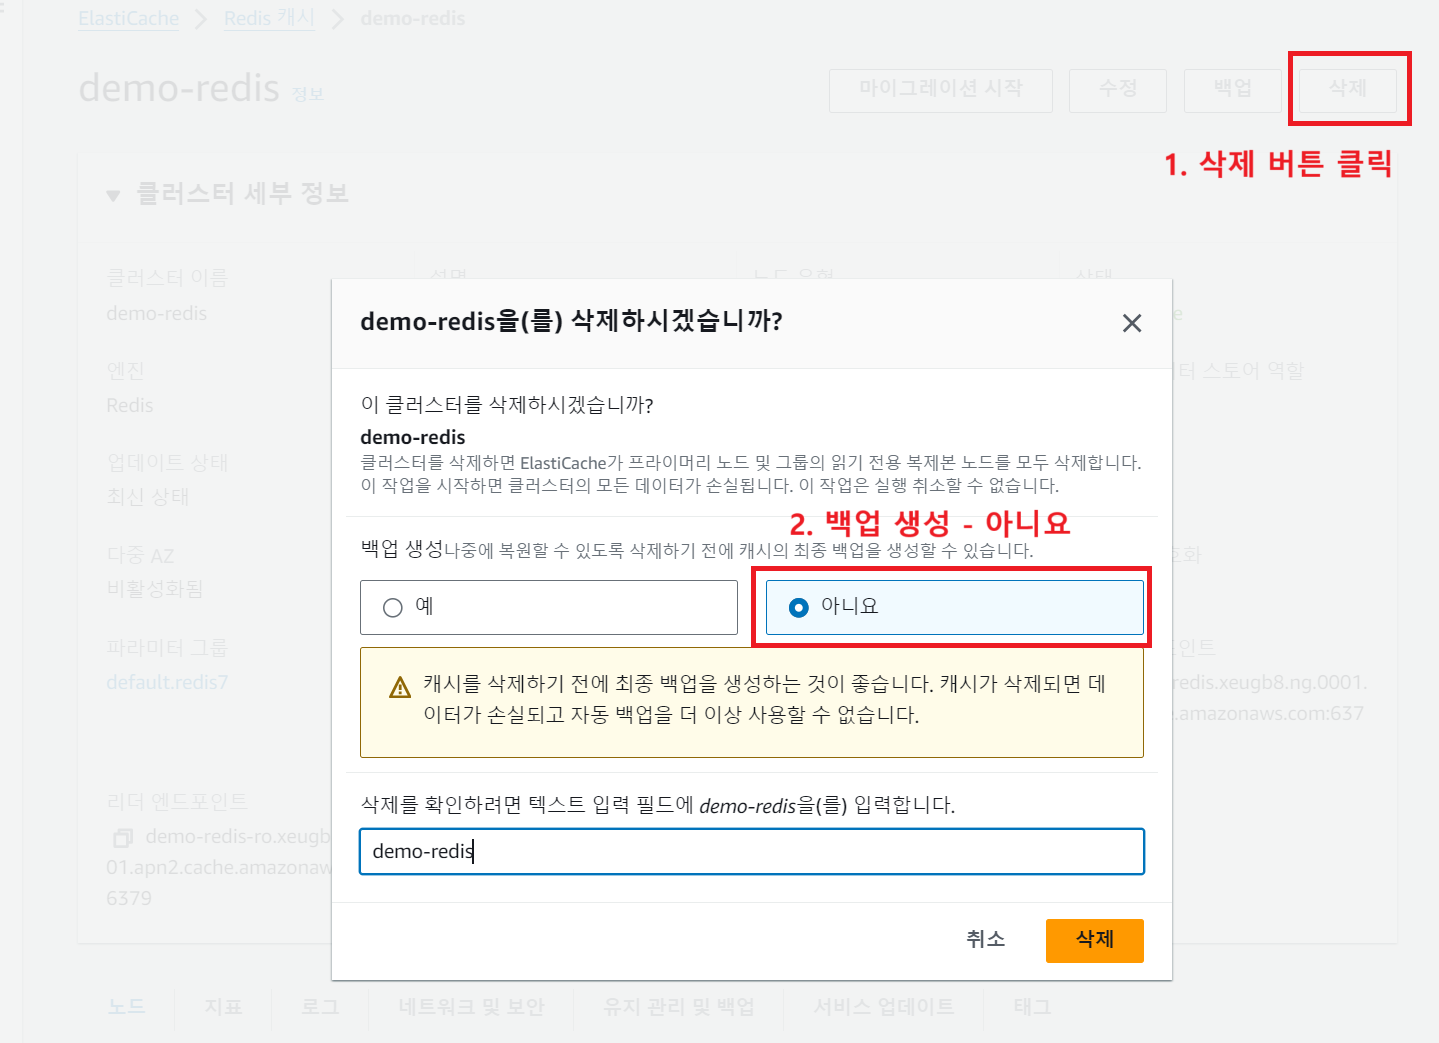This screenshot has height=1043, width=1439.
Task: Switch to the 지표 tab
Action: (x=223, y=1007)
